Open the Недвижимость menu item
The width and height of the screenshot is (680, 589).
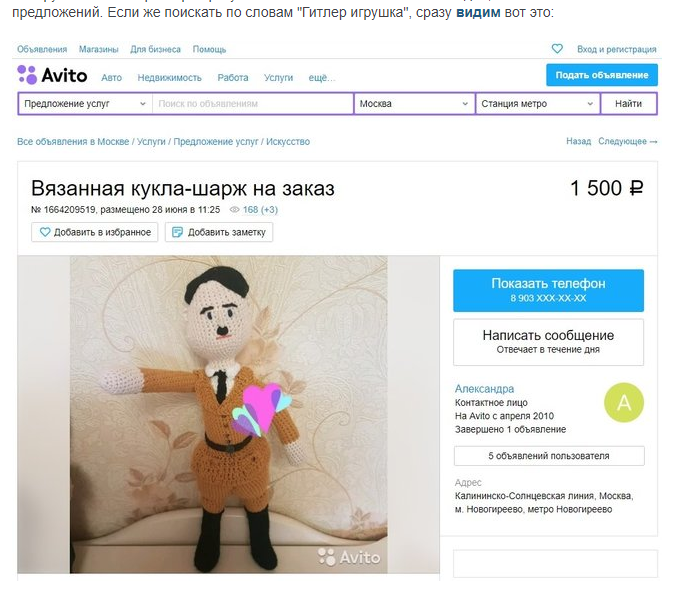click(170, 78)
